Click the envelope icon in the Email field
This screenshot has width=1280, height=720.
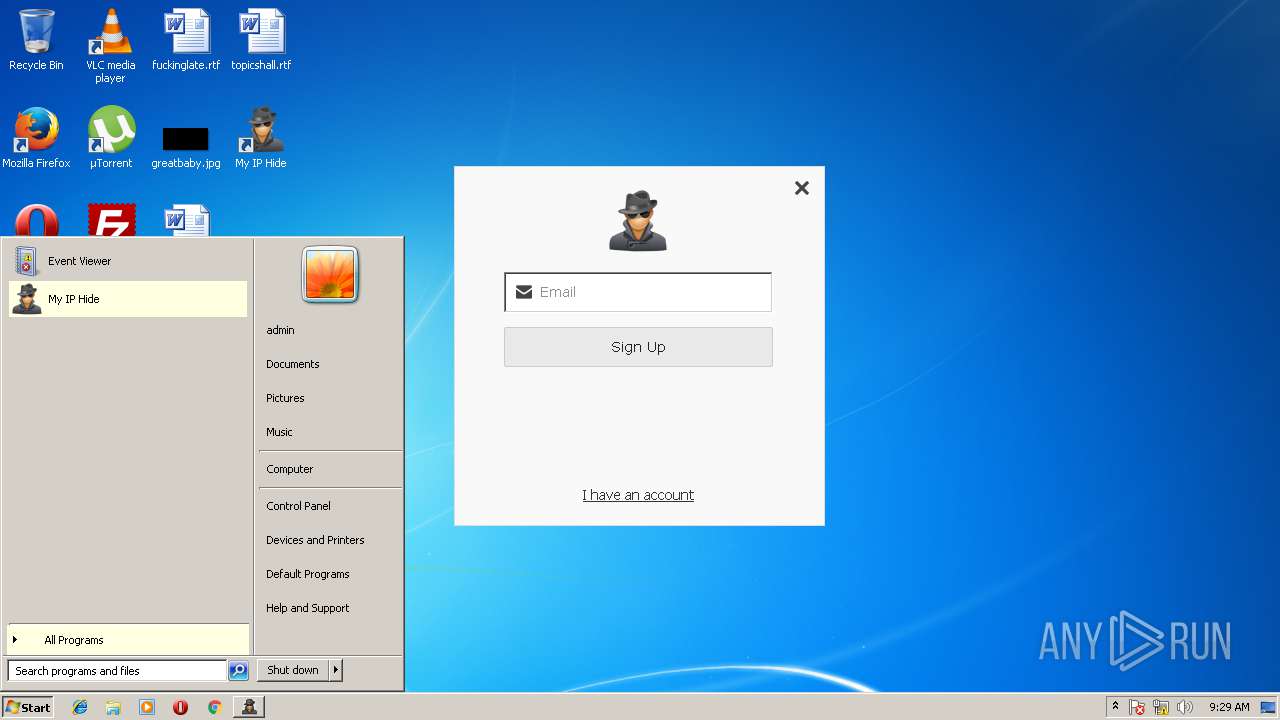523,292
